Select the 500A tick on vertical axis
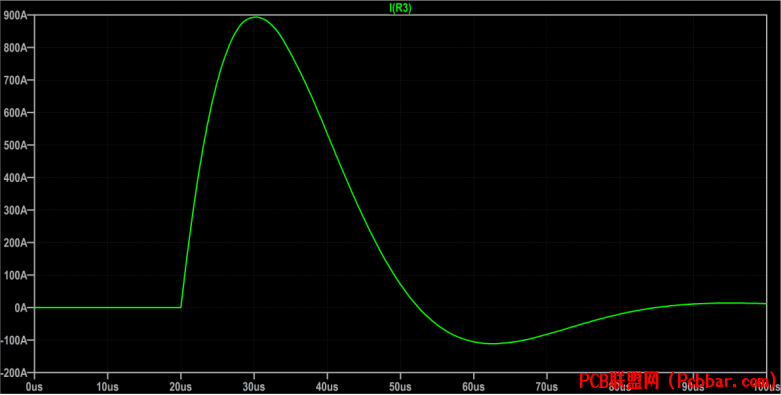781x395 pixels. pyautogui.click(x=16, y=145)
